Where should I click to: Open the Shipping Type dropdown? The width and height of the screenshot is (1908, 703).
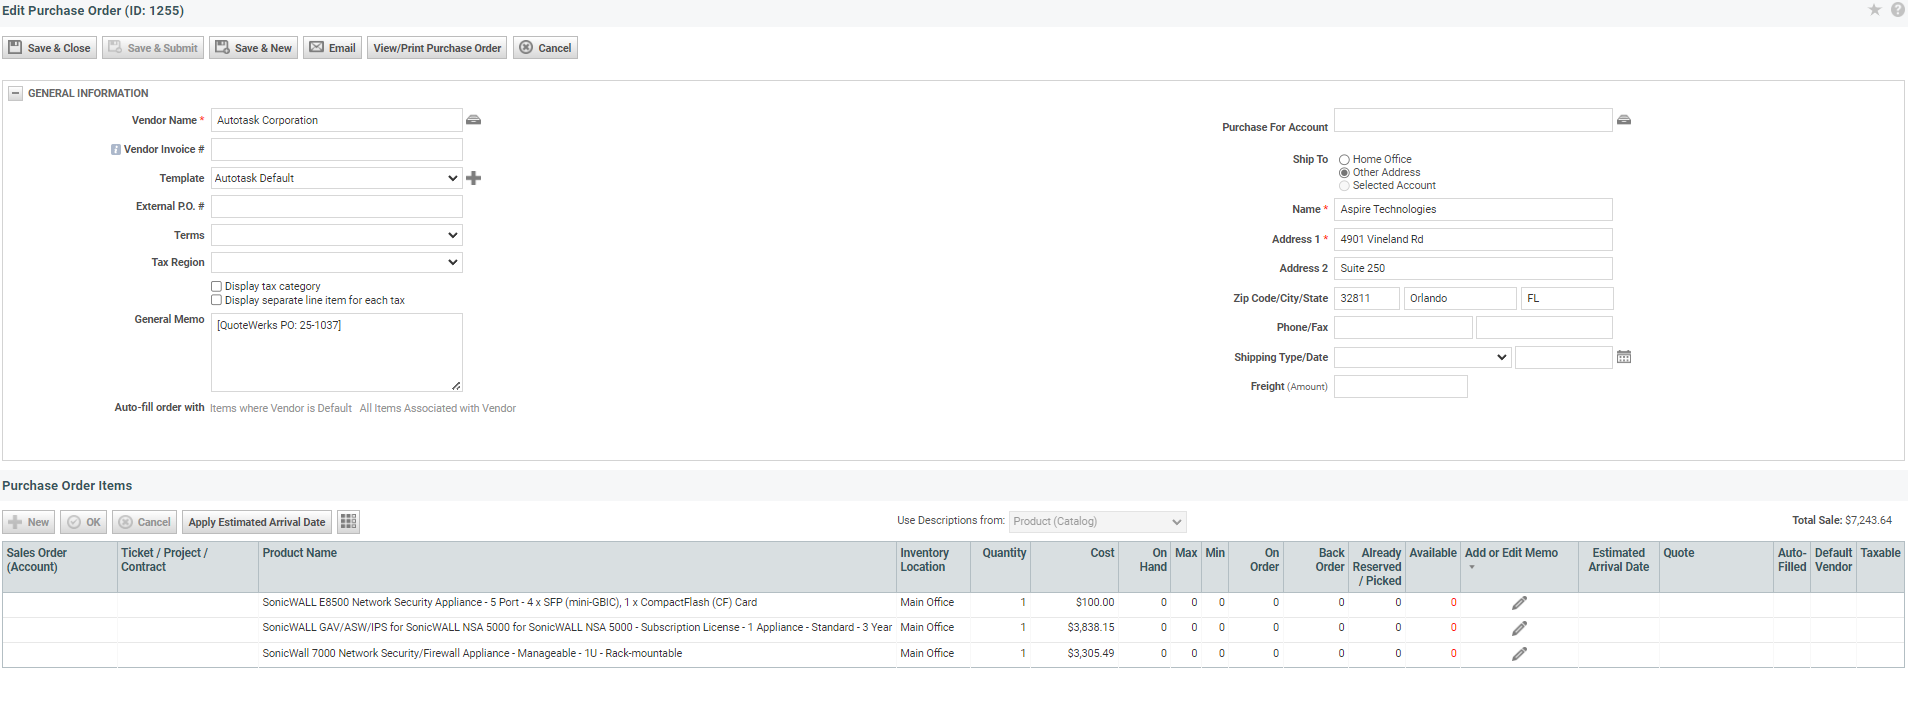pyautogui.click(x=1422, y=357)
